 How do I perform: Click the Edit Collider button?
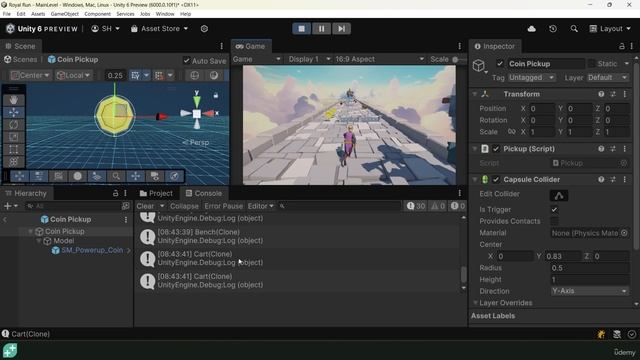point(559,196)
